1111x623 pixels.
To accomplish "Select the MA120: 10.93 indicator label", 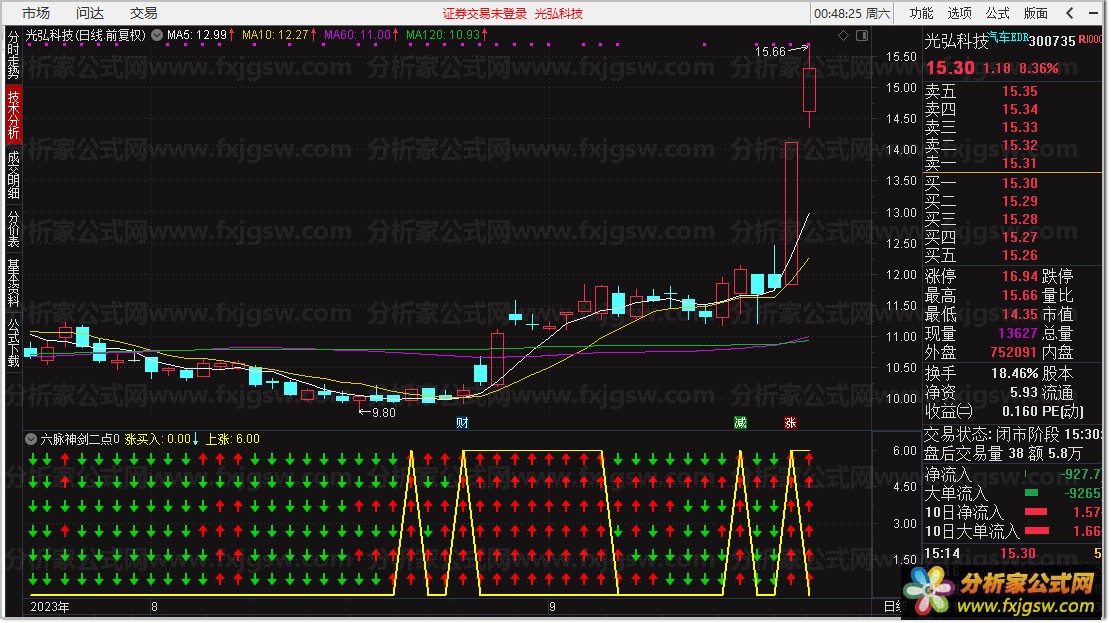I will click(x=443, y=35).
